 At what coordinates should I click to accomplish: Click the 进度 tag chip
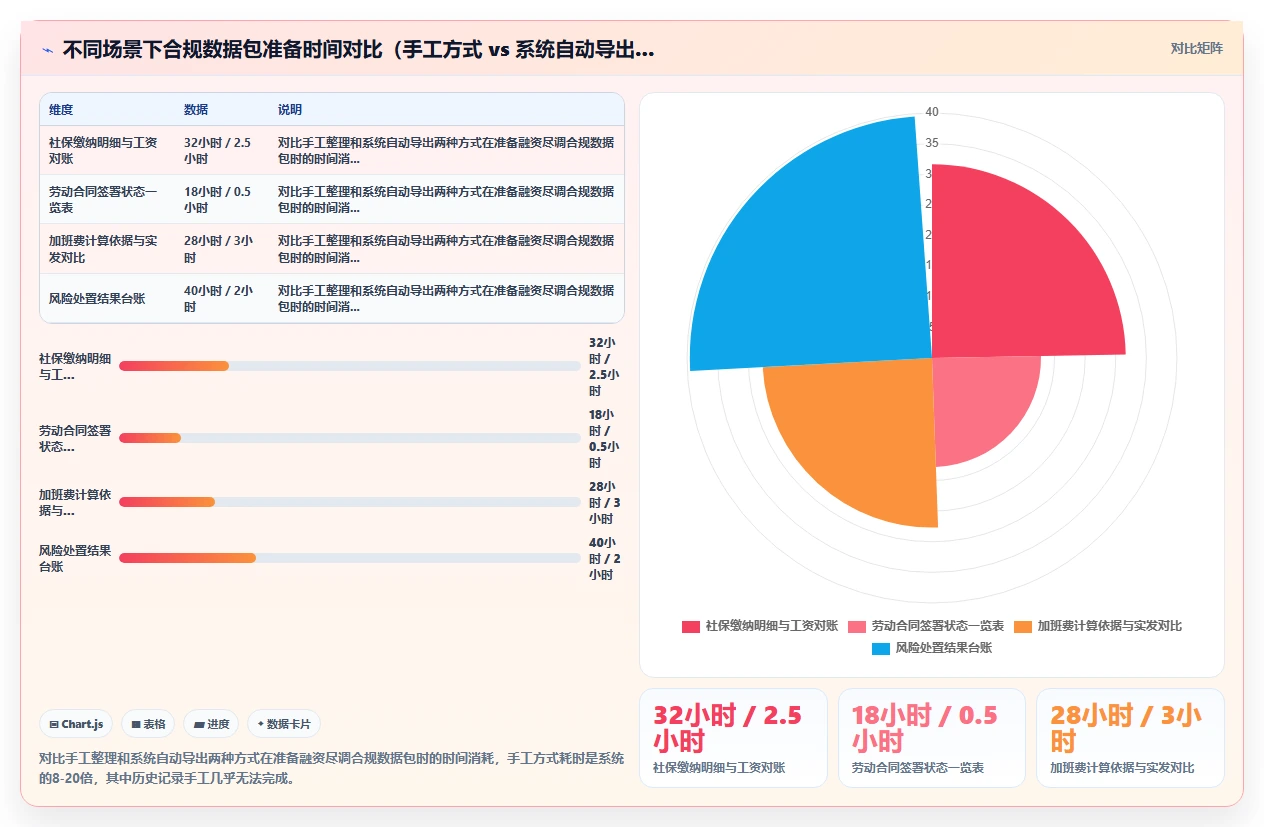click(211, 724)
